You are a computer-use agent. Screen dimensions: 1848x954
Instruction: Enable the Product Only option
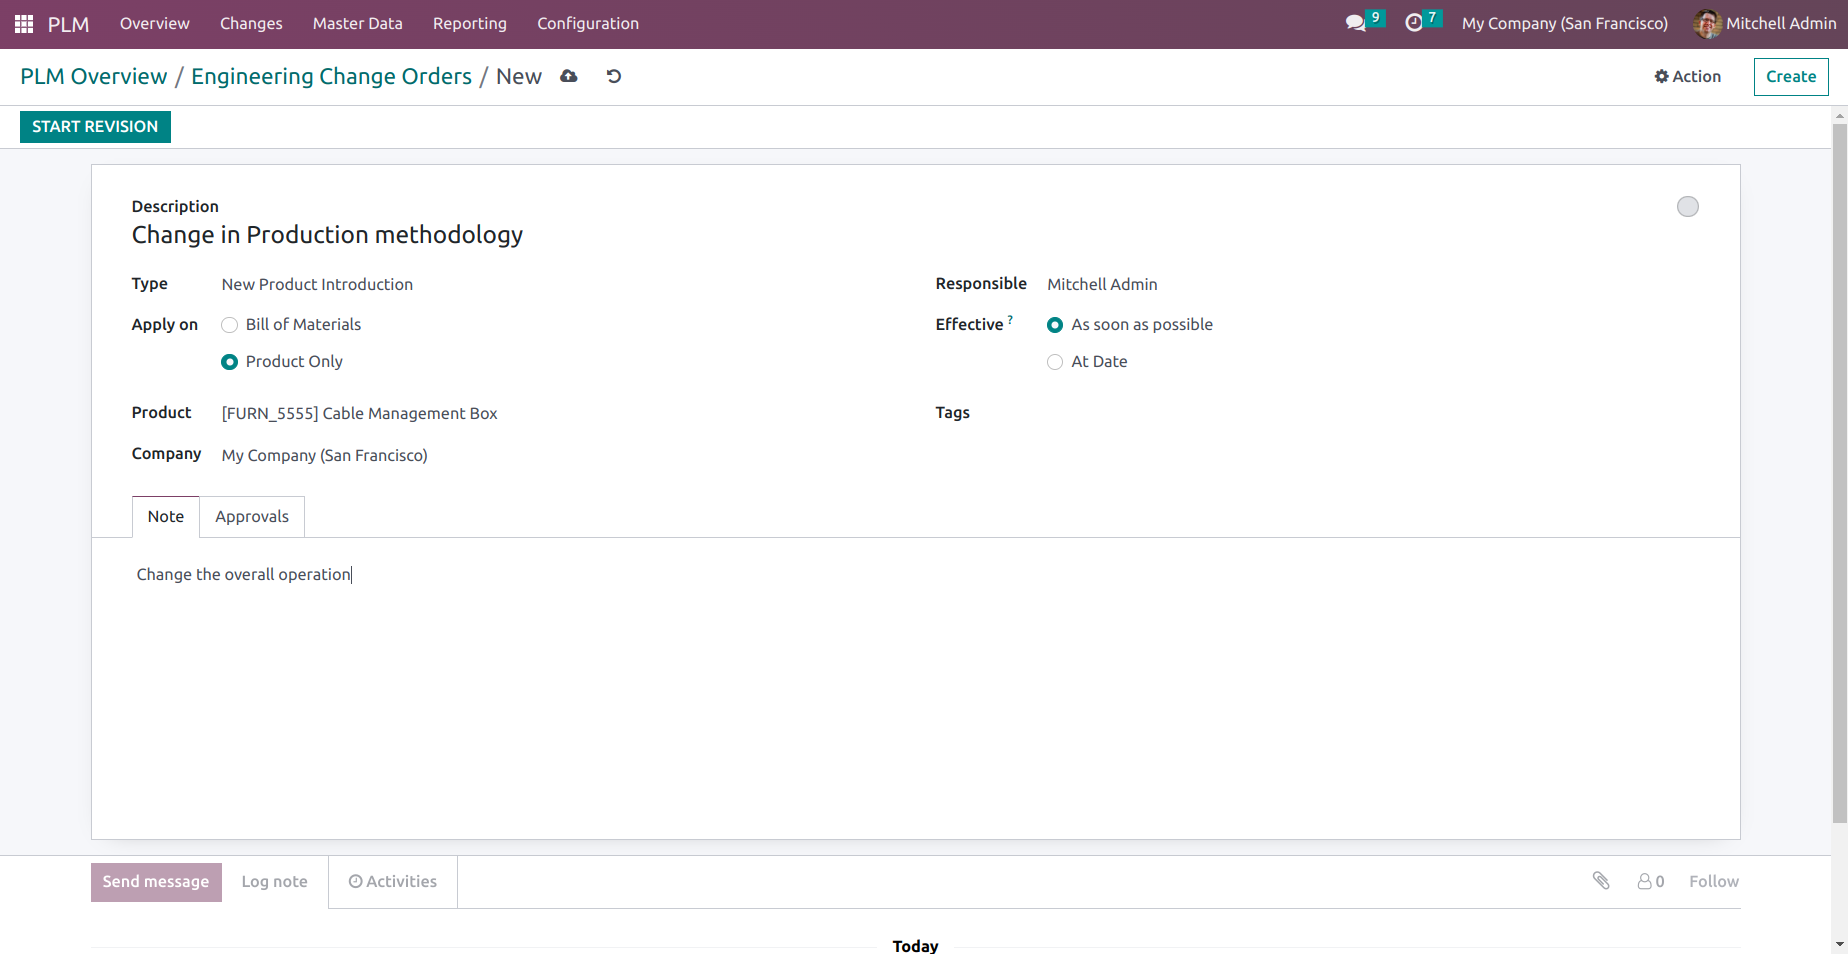pyautogui.click(x=229, y=361)
